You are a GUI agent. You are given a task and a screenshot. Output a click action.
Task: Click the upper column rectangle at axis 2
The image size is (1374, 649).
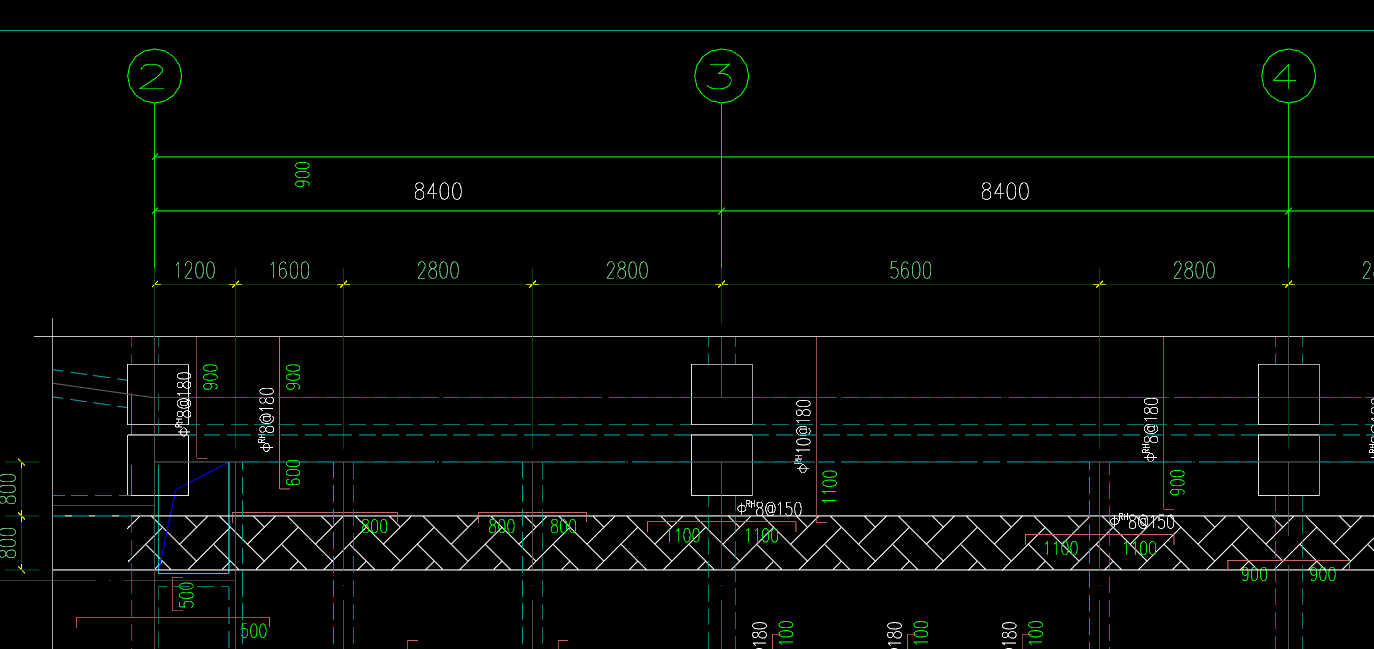(x=158, y=394)
